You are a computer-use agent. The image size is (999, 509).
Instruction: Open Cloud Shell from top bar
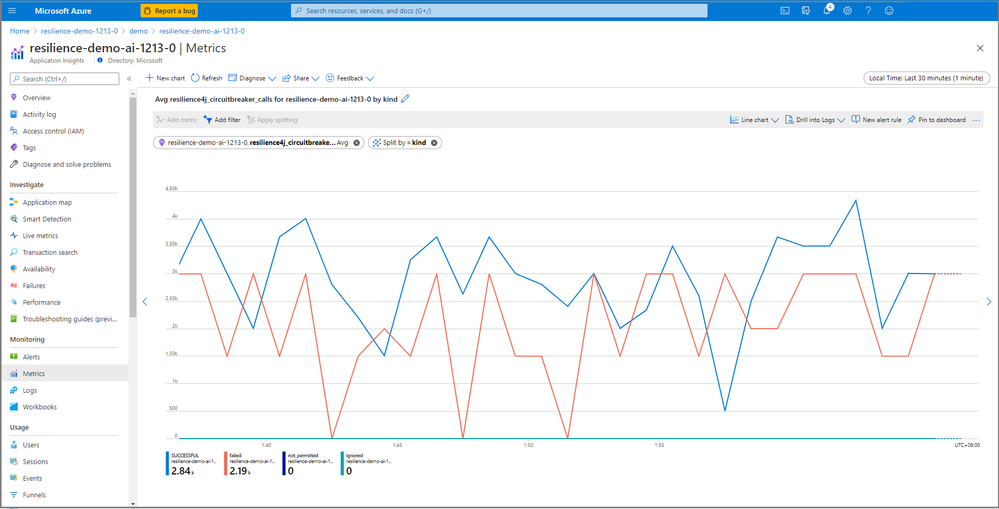pyautogui.click(x=785, y=11)
